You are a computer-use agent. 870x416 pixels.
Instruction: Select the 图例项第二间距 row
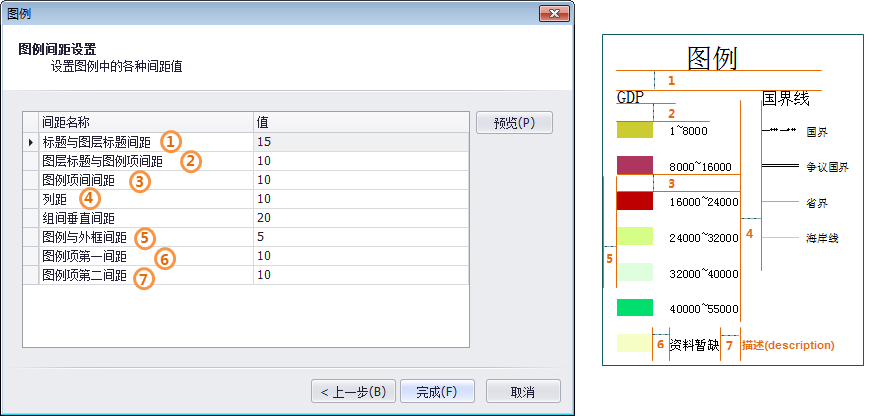[84, 275]
